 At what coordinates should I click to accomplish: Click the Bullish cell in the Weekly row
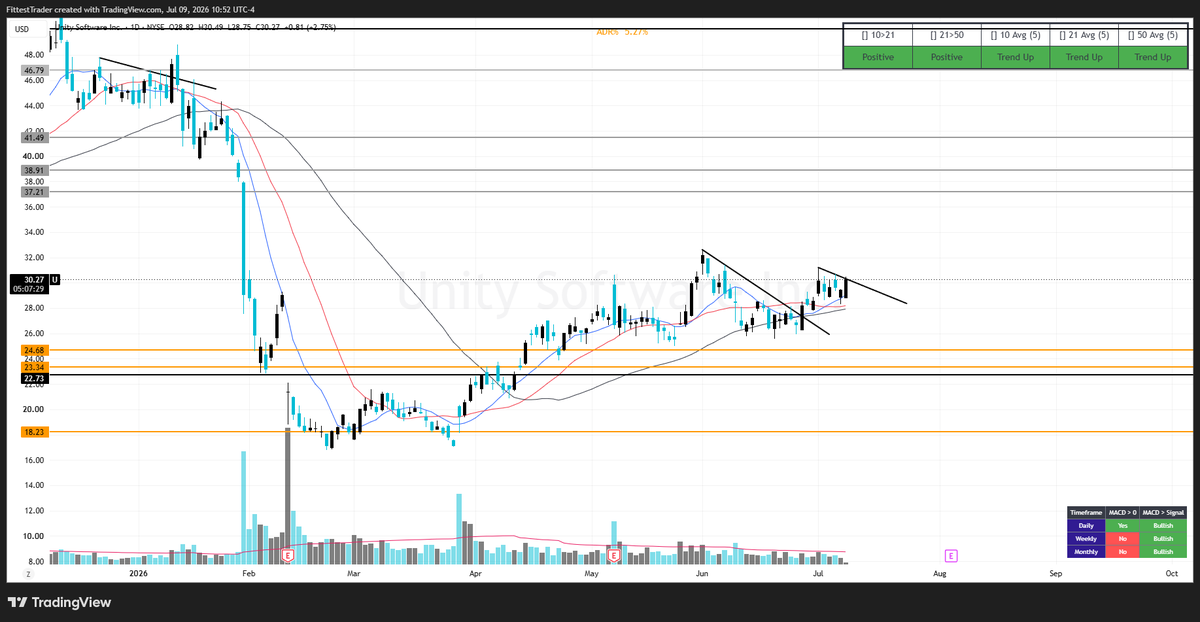[x=1163, y=538]
